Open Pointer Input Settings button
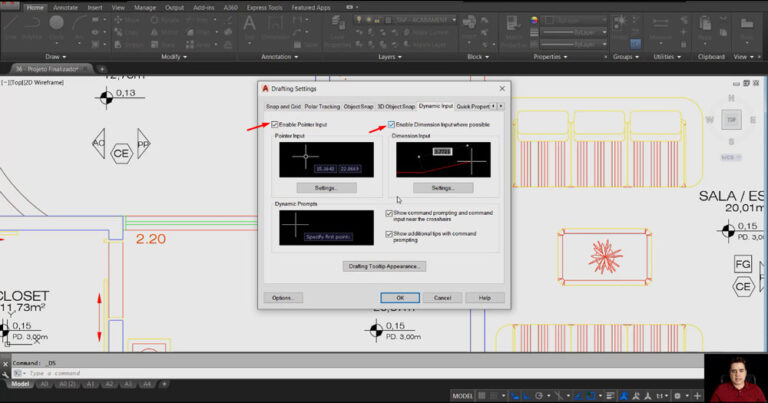 (x=326, y=188)
